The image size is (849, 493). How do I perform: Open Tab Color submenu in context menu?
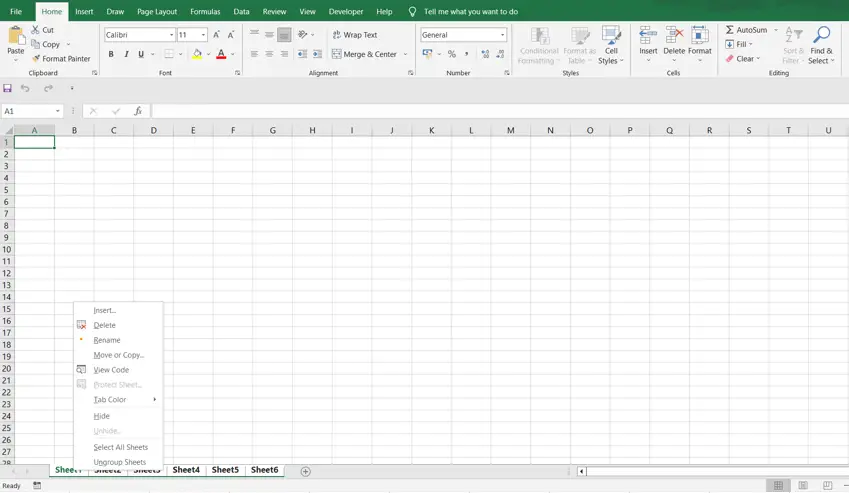point(118,399)
